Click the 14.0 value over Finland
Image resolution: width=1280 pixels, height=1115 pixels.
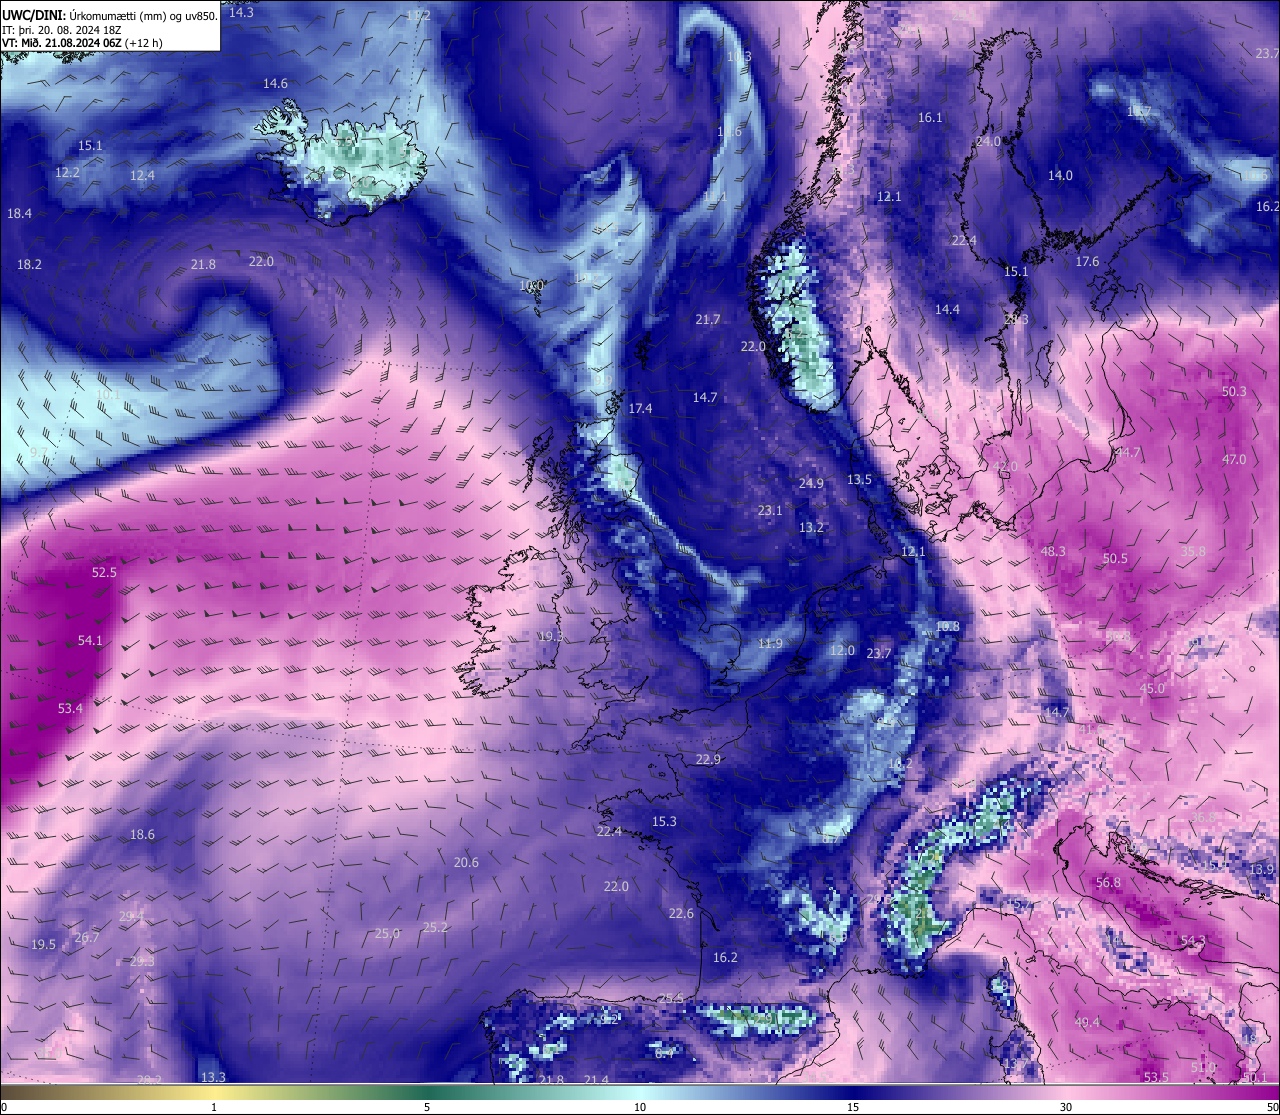[1060, 175]
